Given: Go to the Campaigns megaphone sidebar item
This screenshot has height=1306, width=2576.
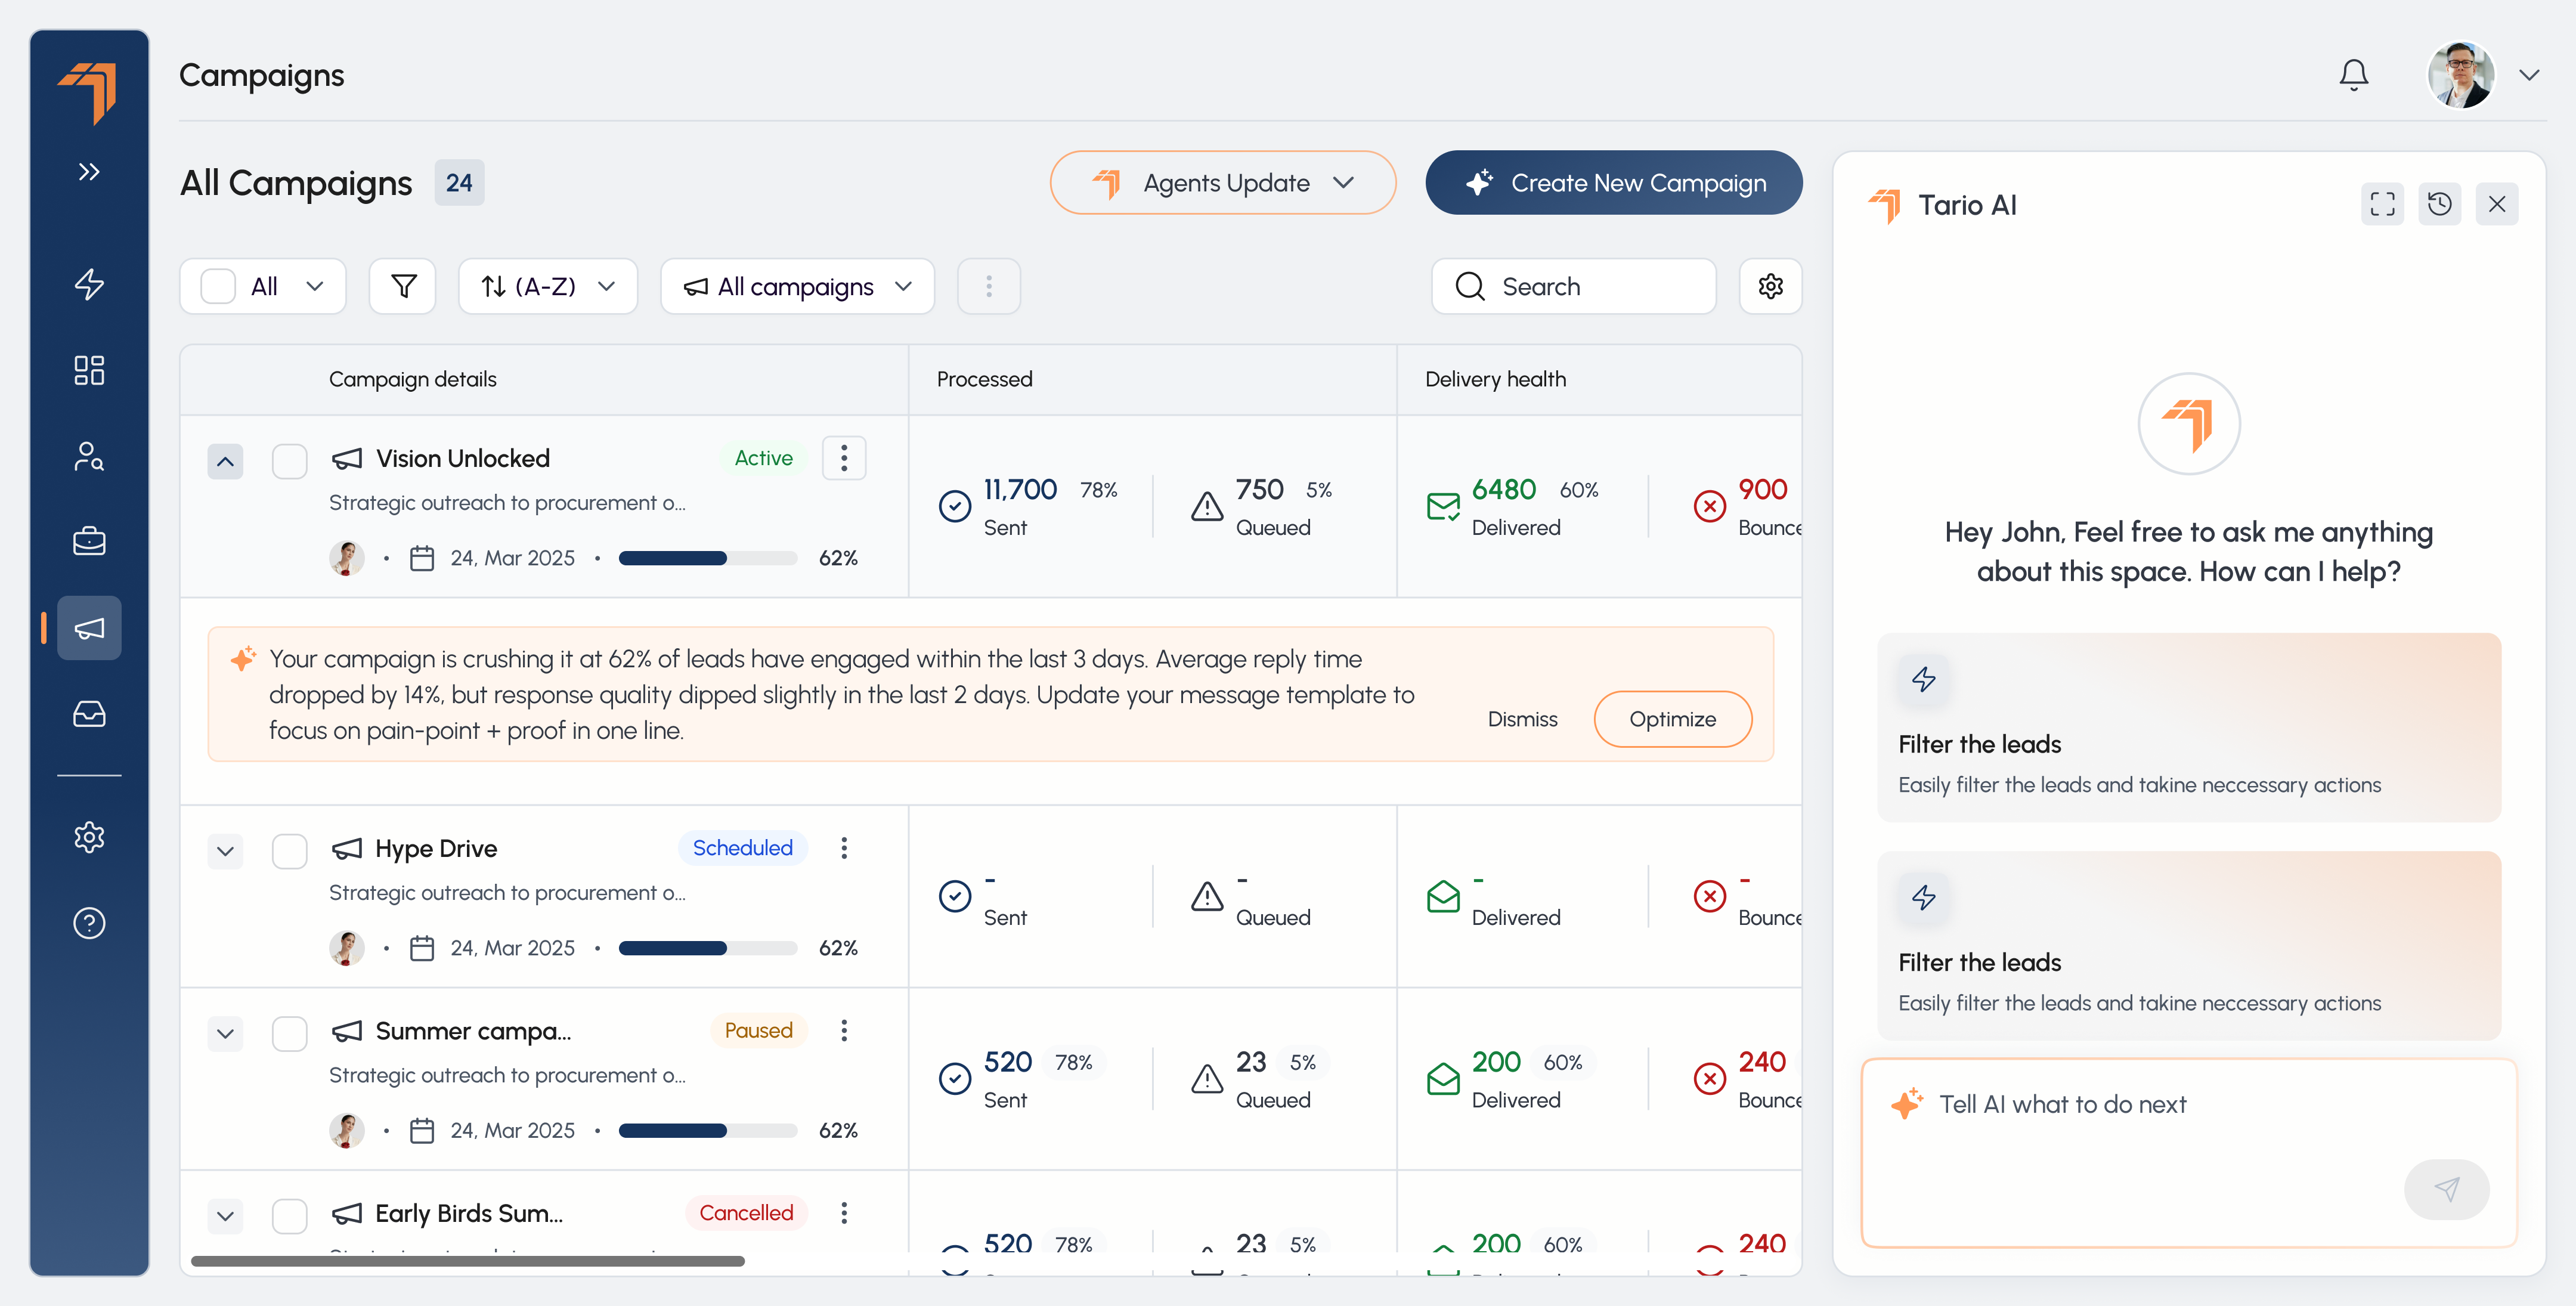Looking at the screenshot, I should [x=89, y=628].
